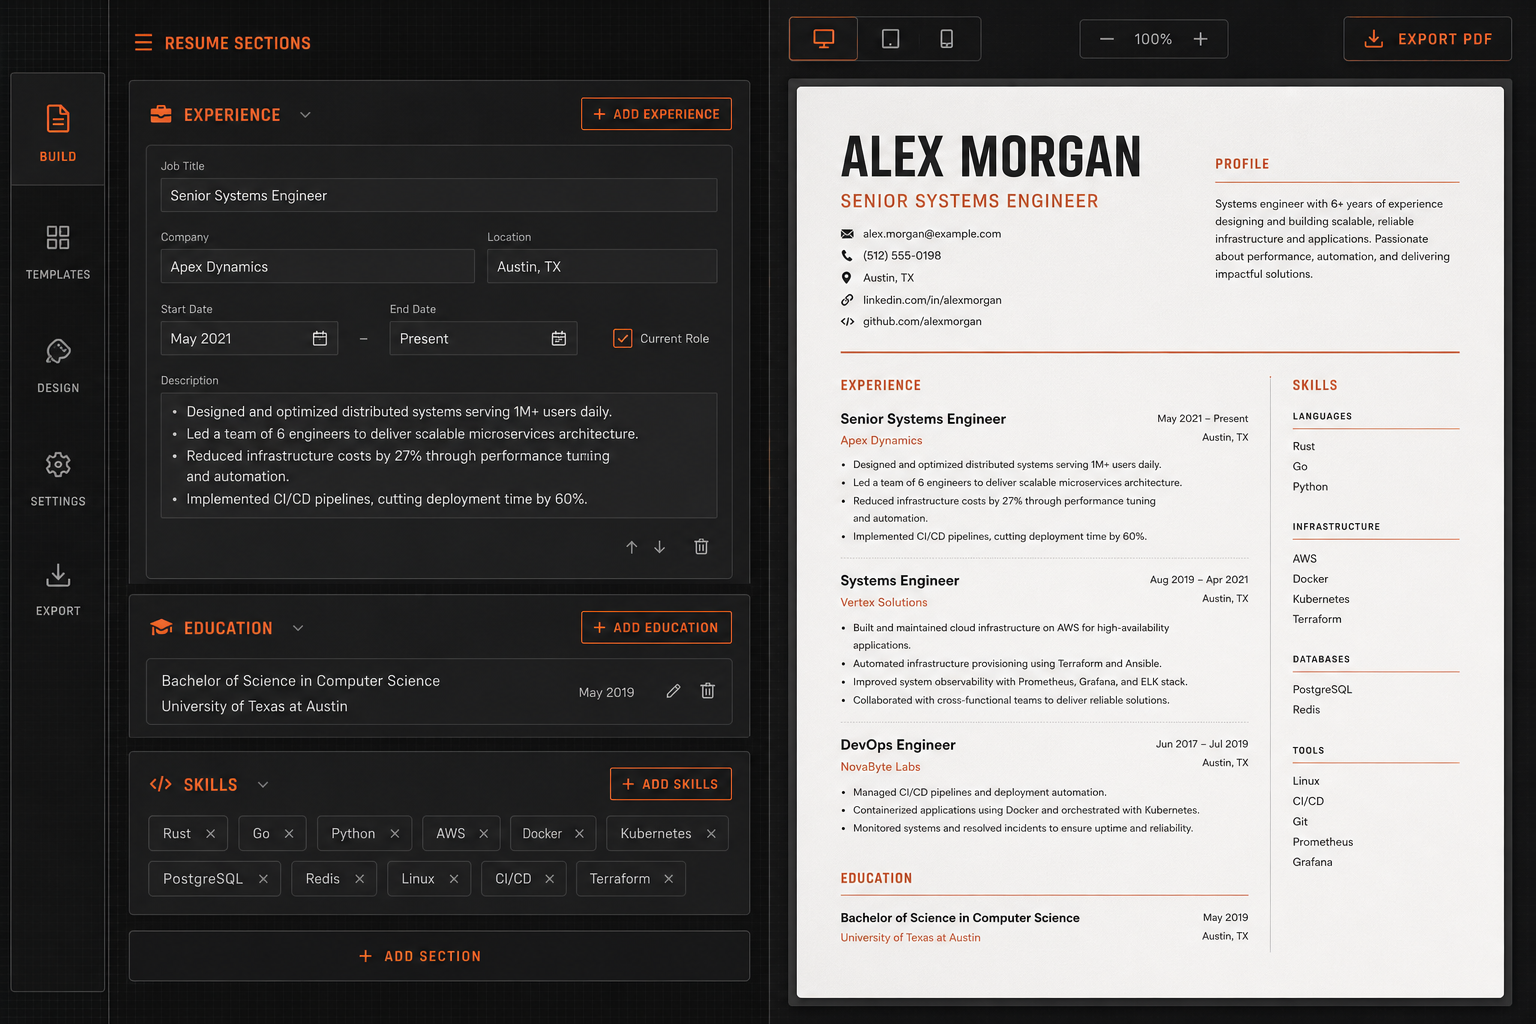The image size is (1536, 1024).
Task: Open the hamburger menu beside Resume Sections
Action: point(143,42)
